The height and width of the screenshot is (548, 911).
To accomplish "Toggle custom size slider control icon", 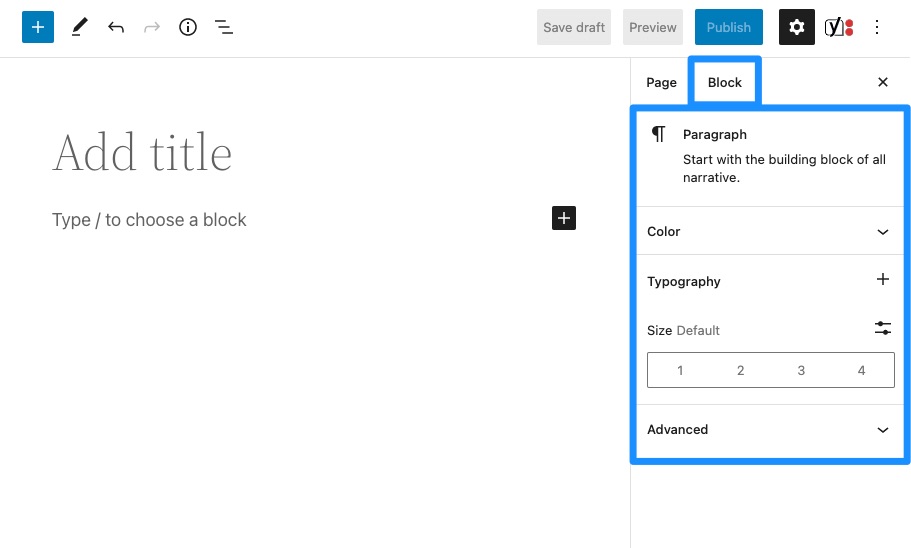I will coord(882,328).
